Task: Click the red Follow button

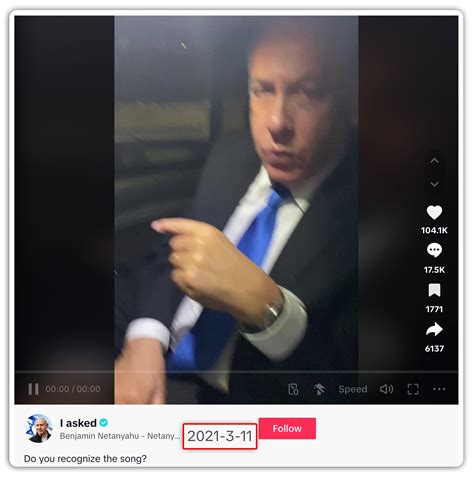Action: point(287,428)
